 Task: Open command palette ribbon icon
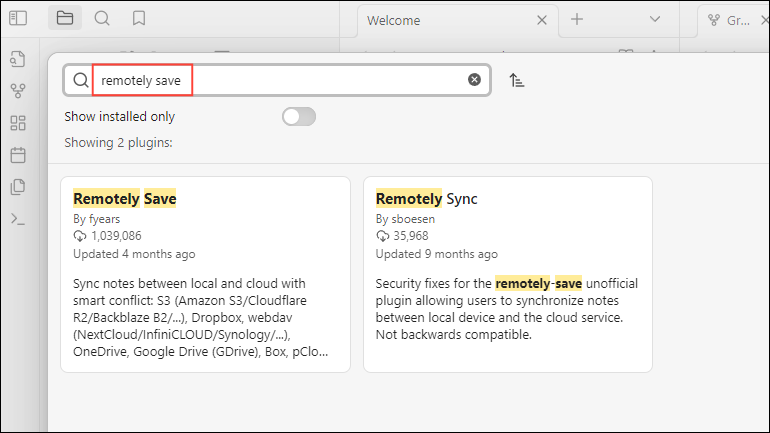[18, 219]
